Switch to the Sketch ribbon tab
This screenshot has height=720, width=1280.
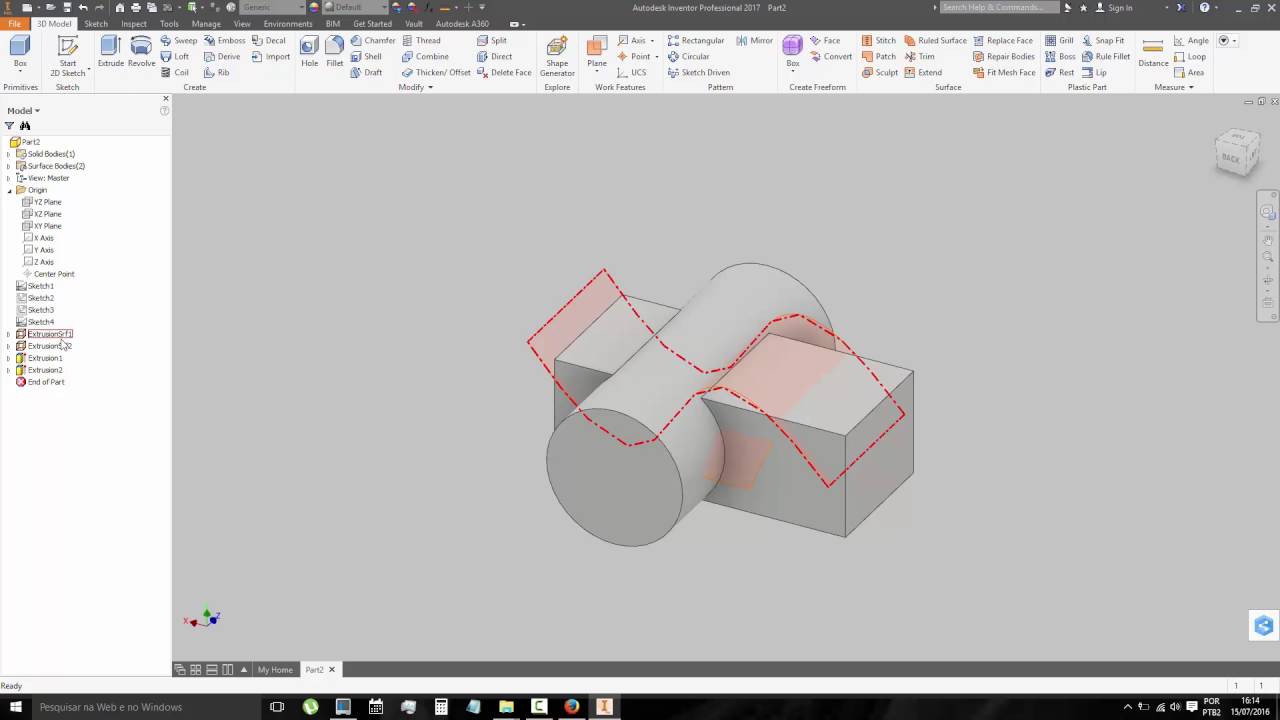point(96,23)
